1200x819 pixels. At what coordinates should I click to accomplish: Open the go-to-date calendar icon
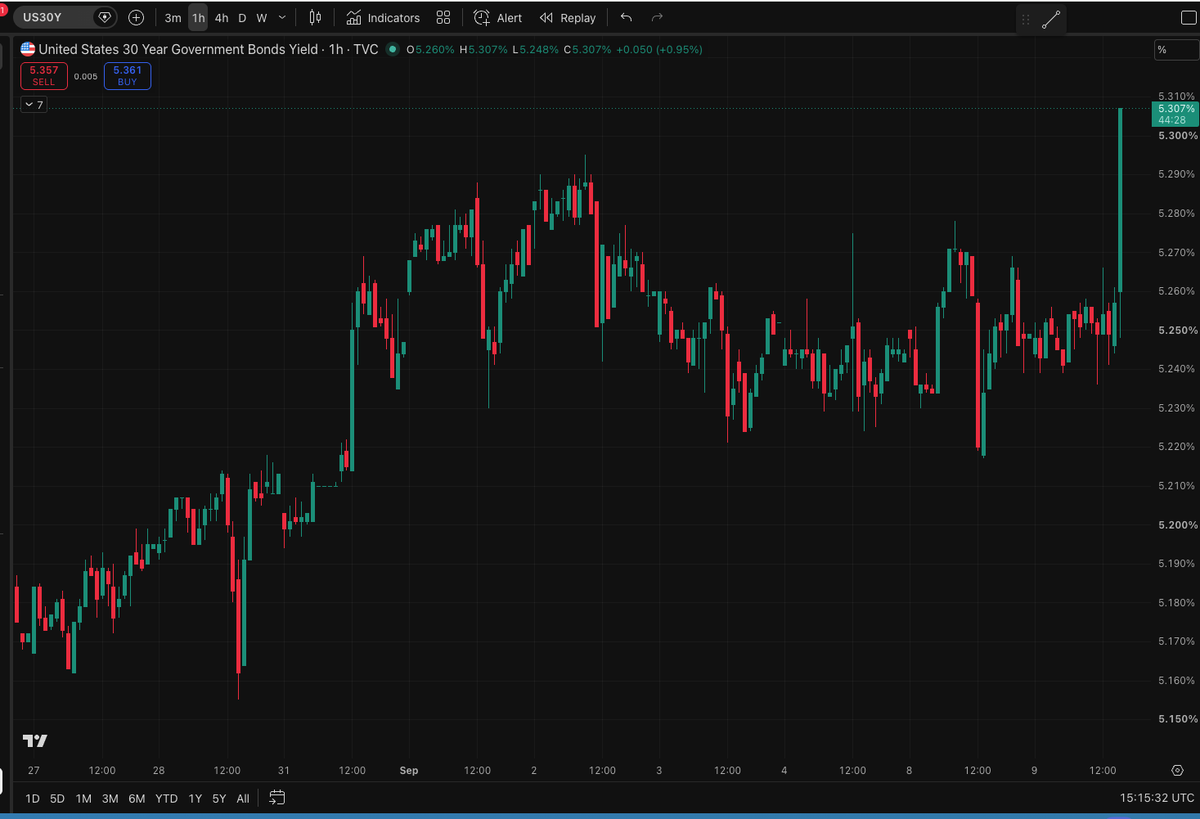point(277,798)
